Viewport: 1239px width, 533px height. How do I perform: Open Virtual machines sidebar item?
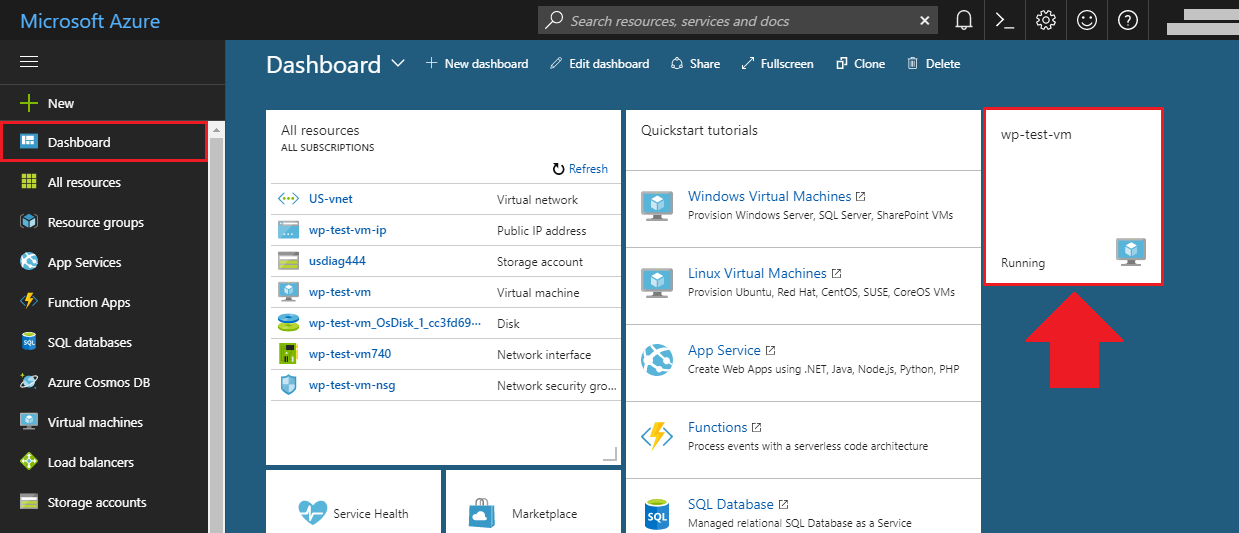click(104, 422)
